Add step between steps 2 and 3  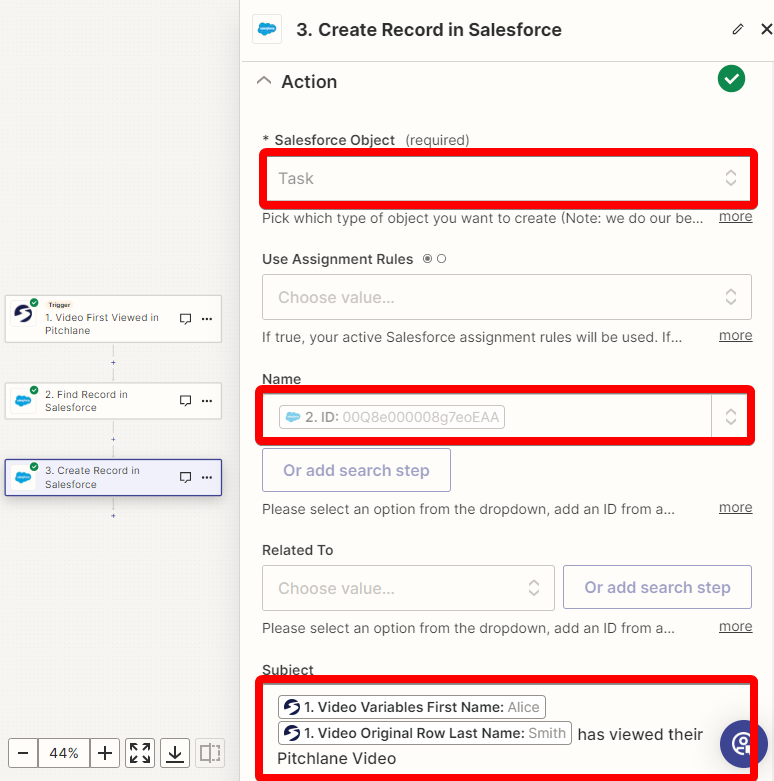114,439
